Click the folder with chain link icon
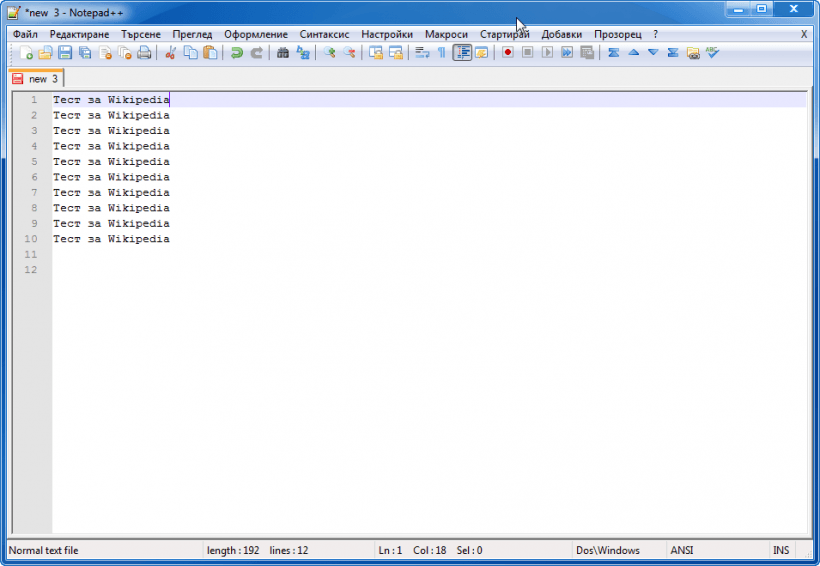The image size is (820, 566). [x=693, y=52]
